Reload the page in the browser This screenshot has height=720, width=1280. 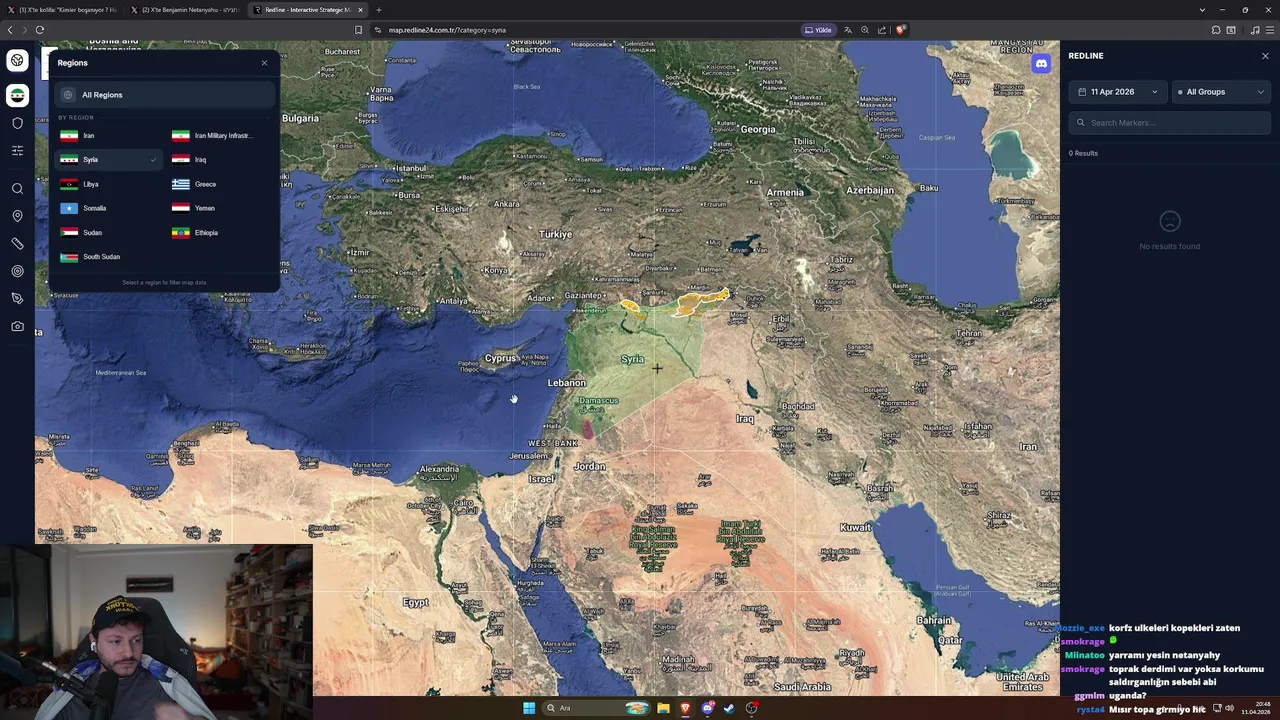pos(40,30)
